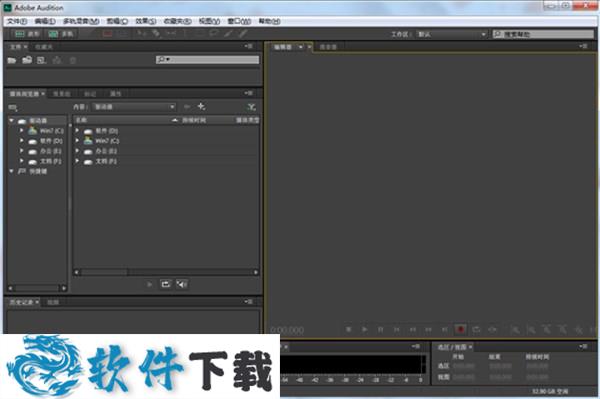Viewport: 600px width, 399px height.
Task: Expand 软件 (D:) in the left tree
Action: coord(21,141)
